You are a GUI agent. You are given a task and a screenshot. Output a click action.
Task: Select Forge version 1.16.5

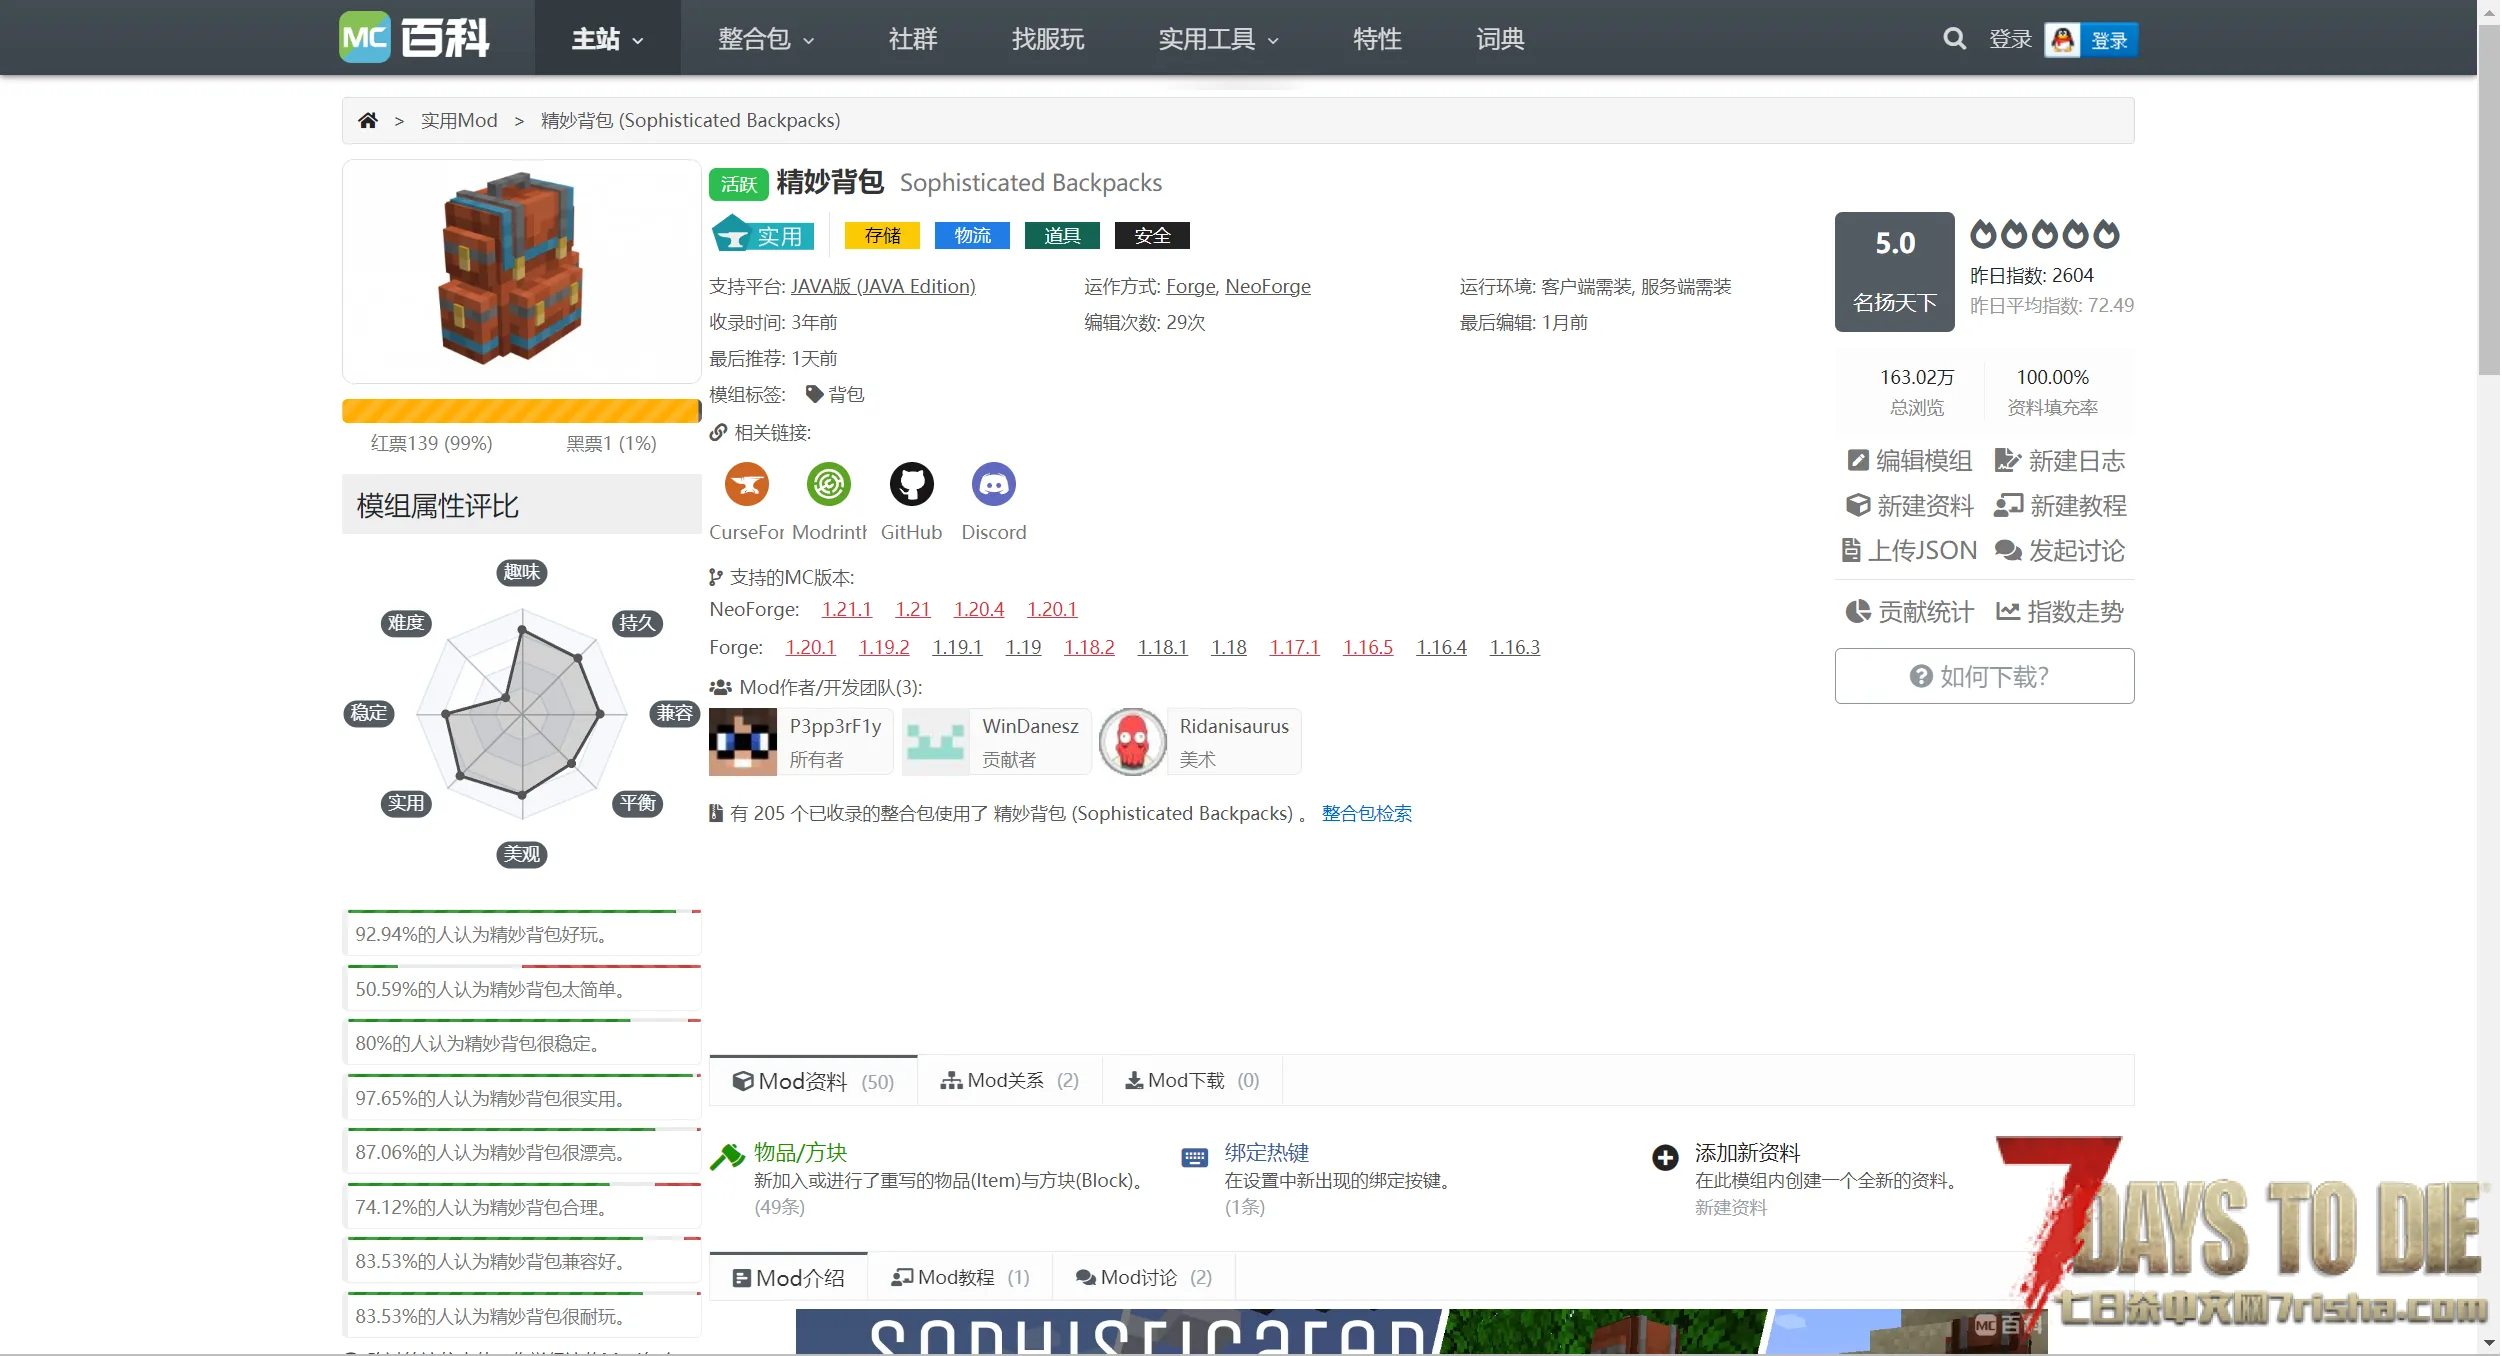point(1367,648)
